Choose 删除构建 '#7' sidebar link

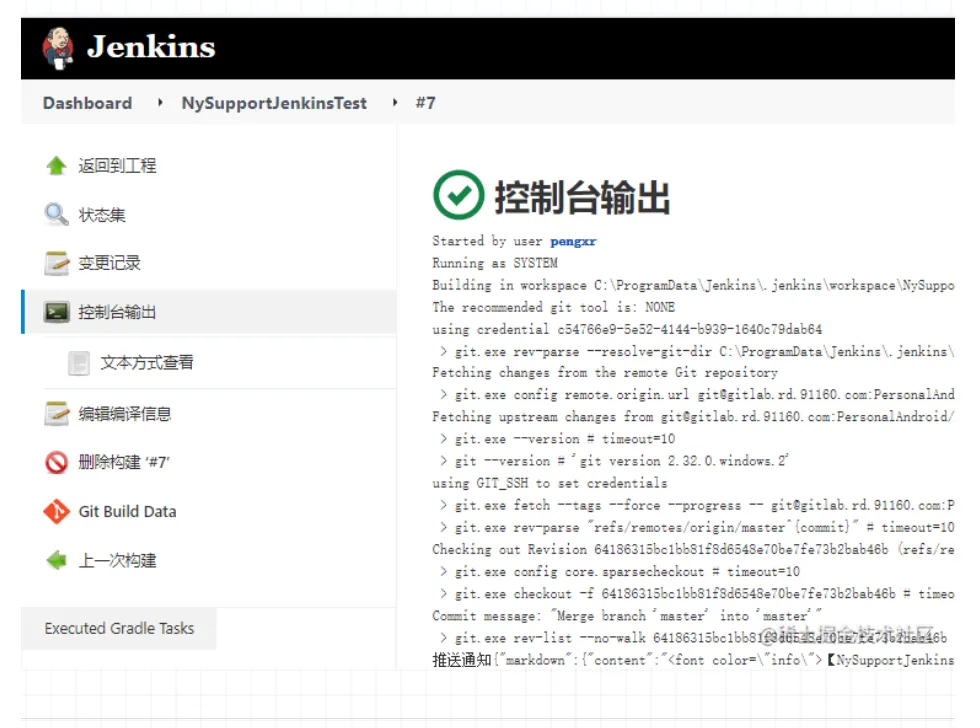click(124, 462)
